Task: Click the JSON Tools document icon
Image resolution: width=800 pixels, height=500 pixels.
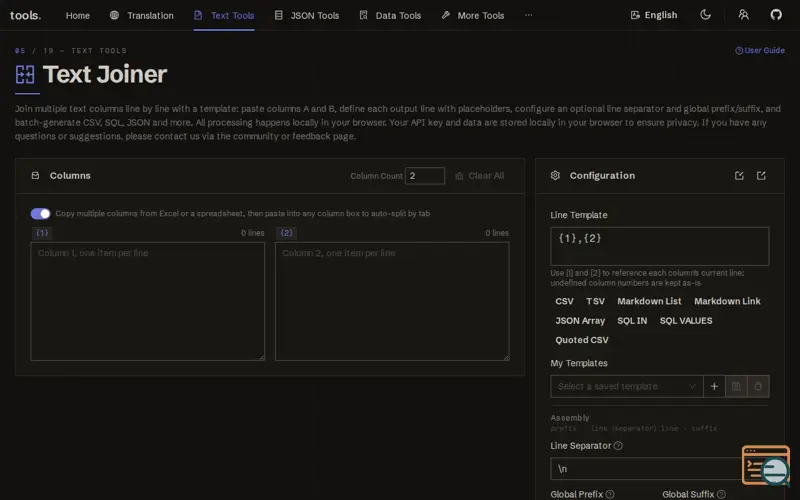Action: (x=279, y=15)
